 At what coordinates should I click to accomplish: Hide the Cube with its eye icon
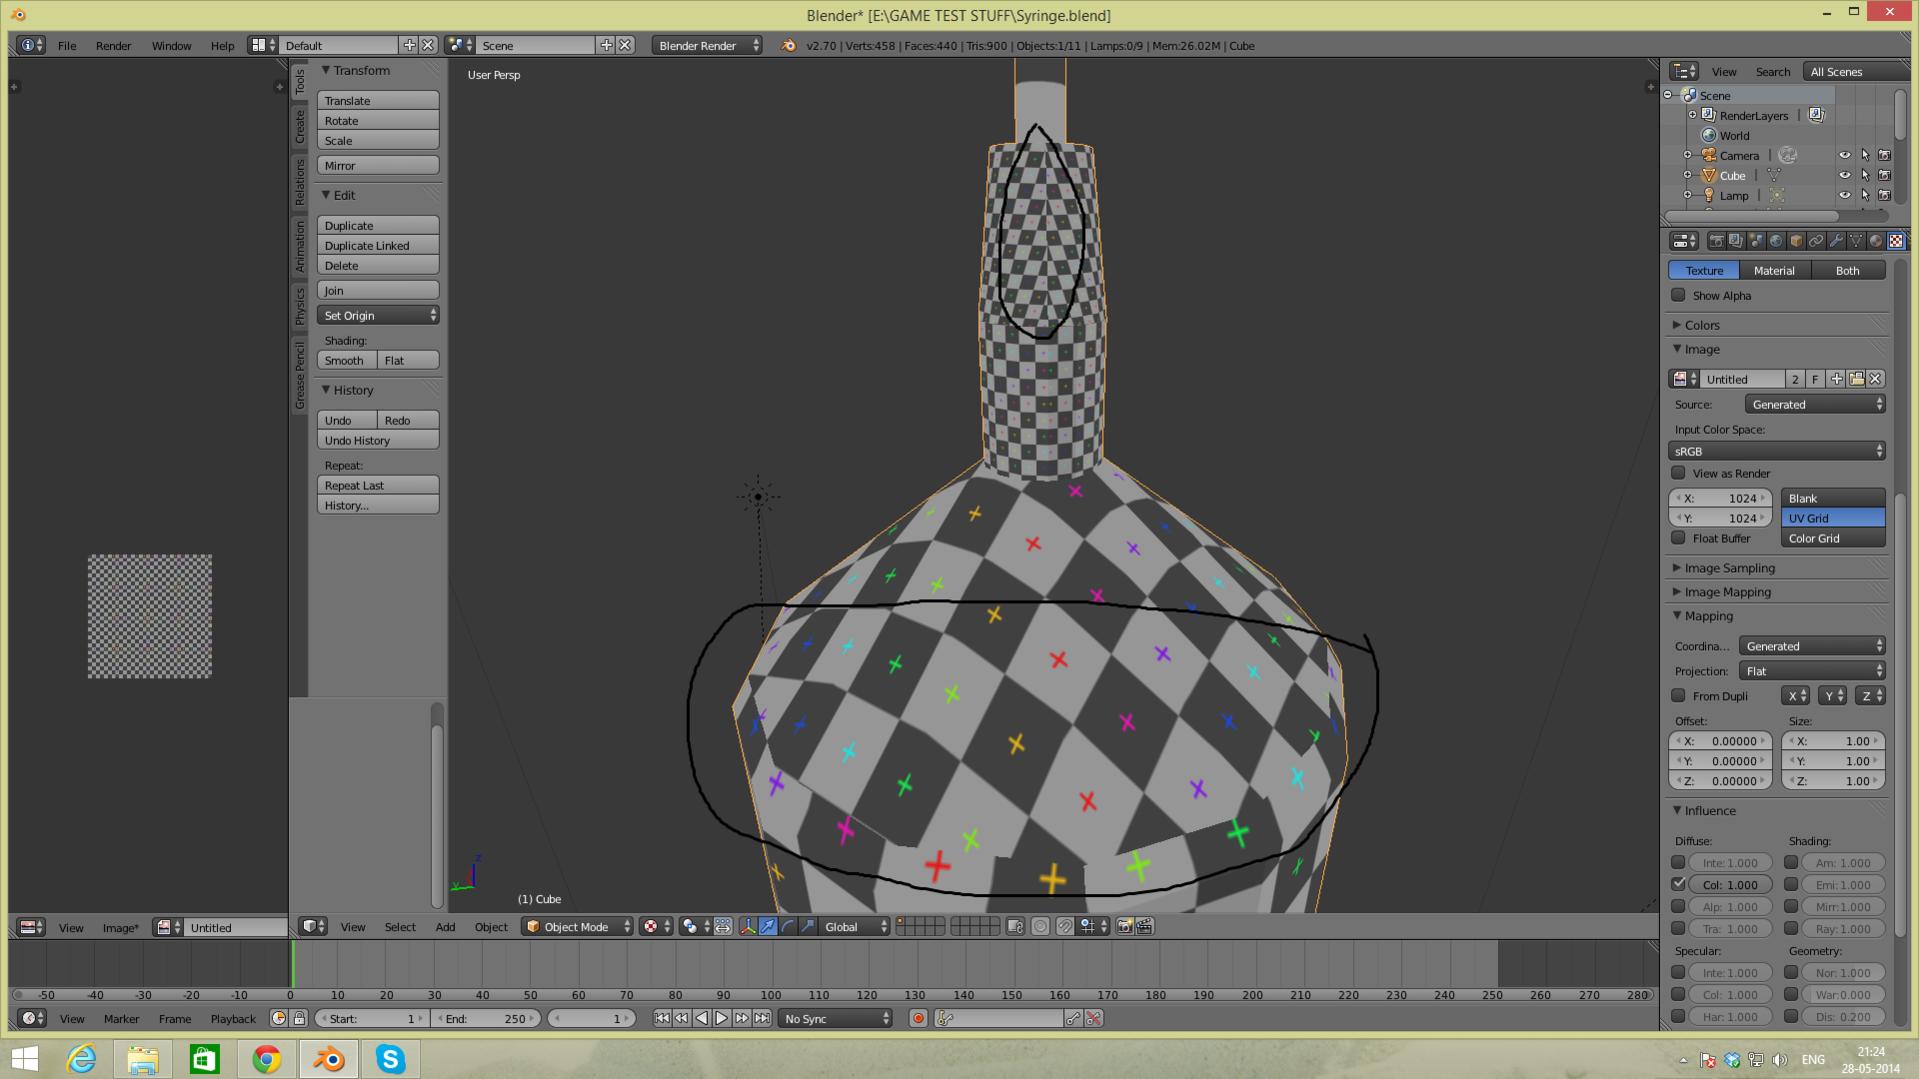[x=1845, y=175]
